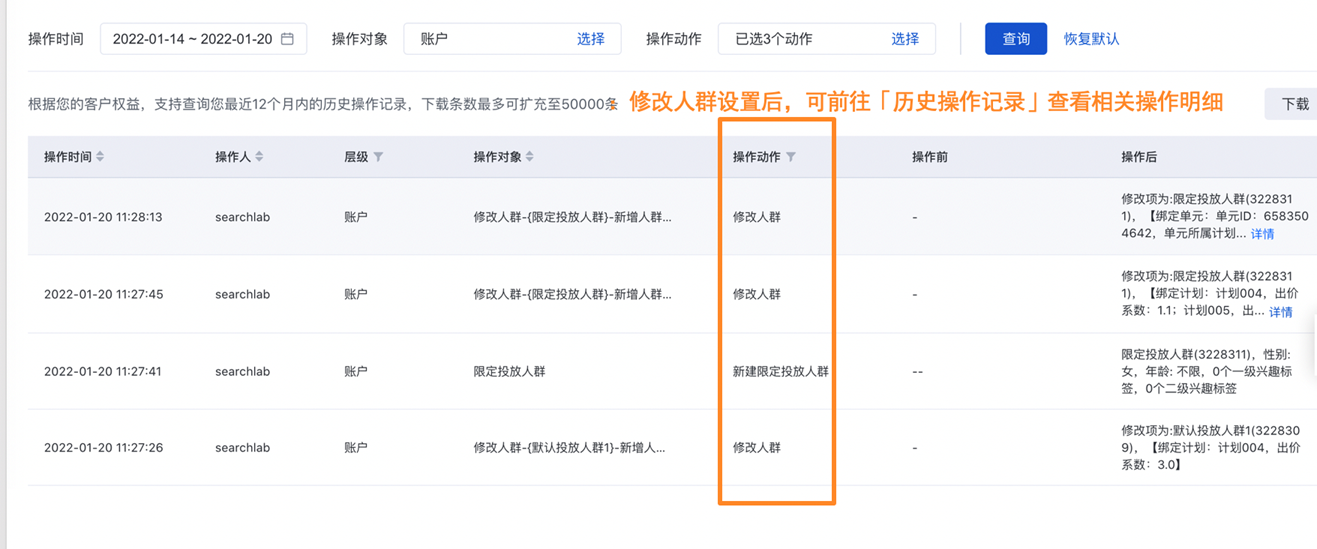Click 恢复默认 to reset filters
This screenshot has width=1317, height=549.
pyautogui.click(x=1091, y=39)
